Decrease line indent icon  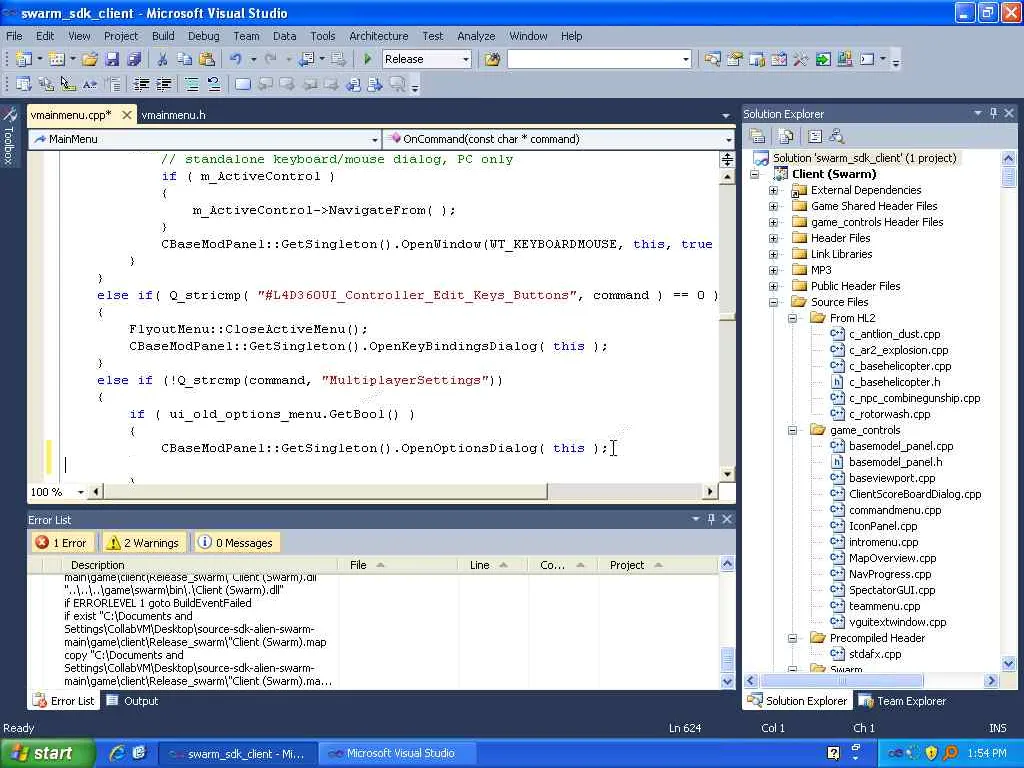(x=141, y=84)
